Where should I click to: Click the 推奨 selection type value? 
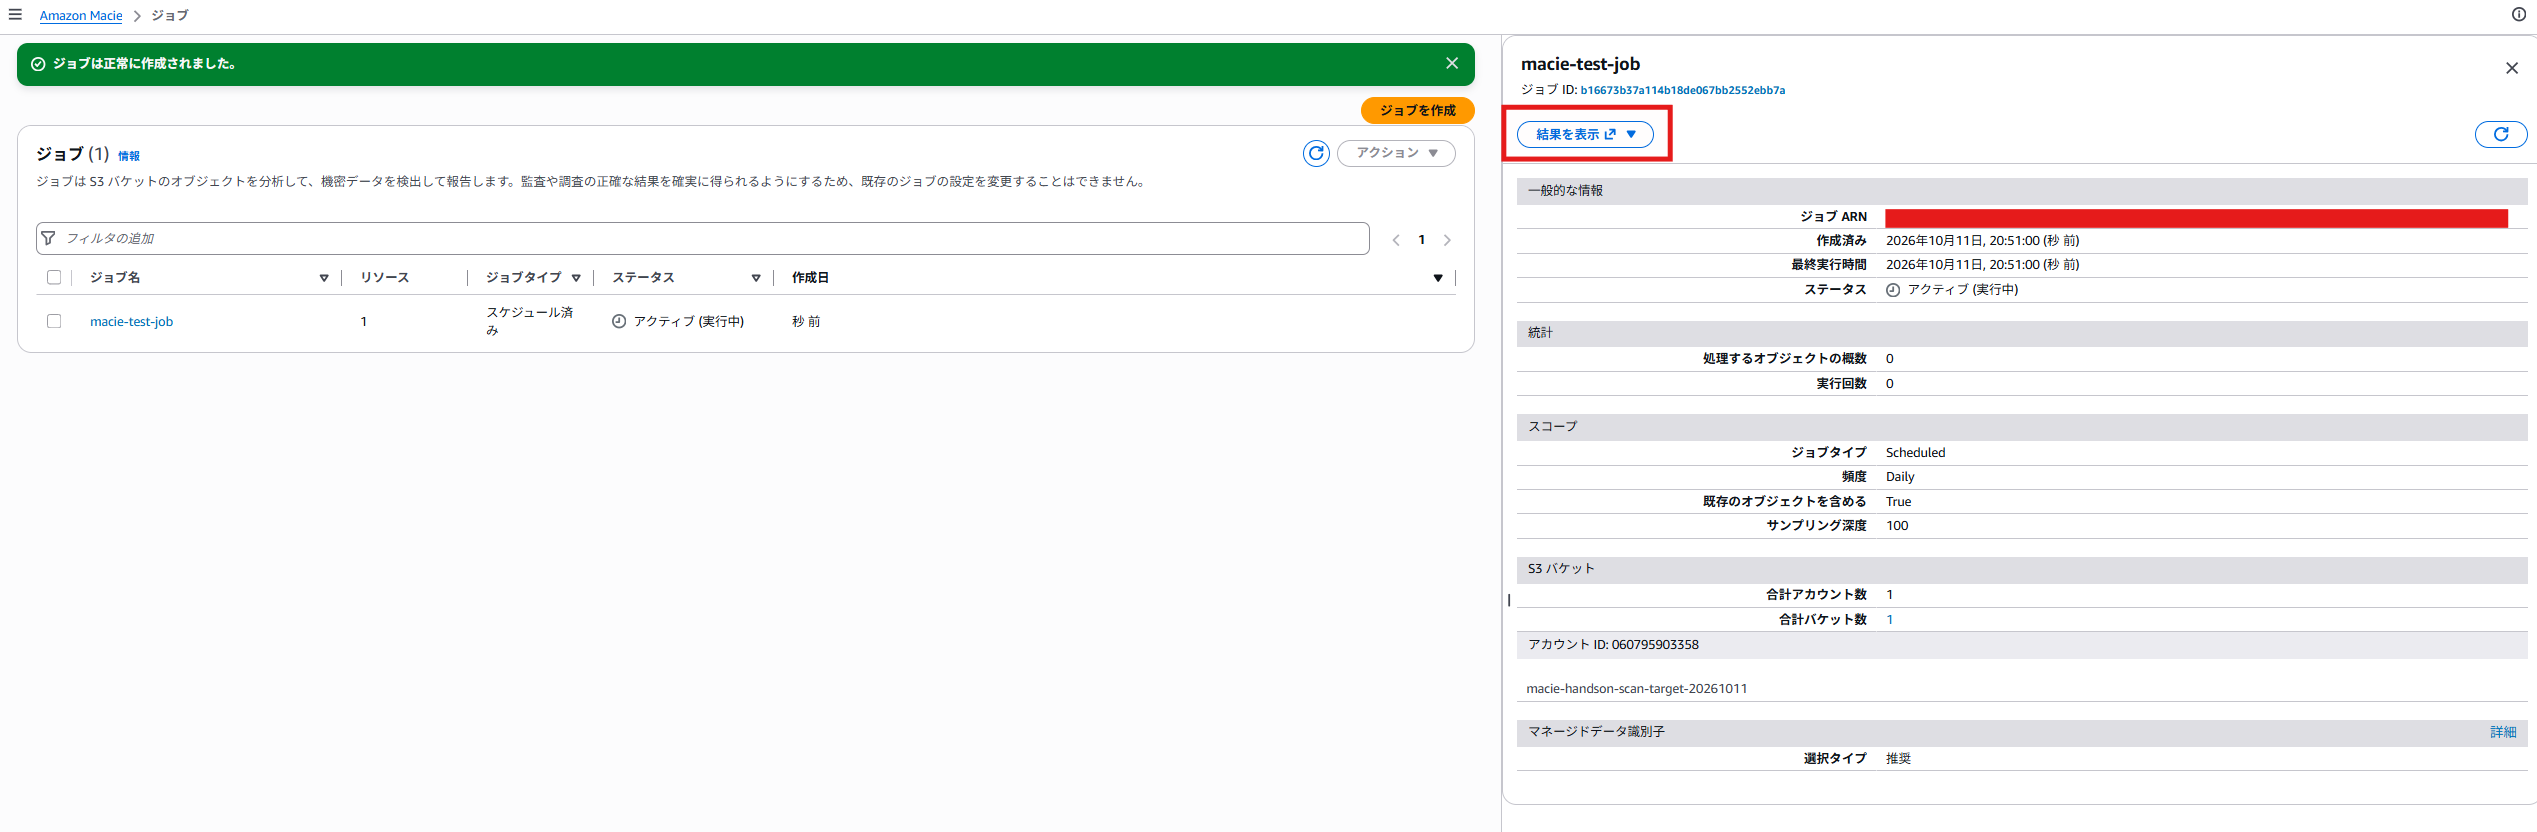coord(1898,759)
